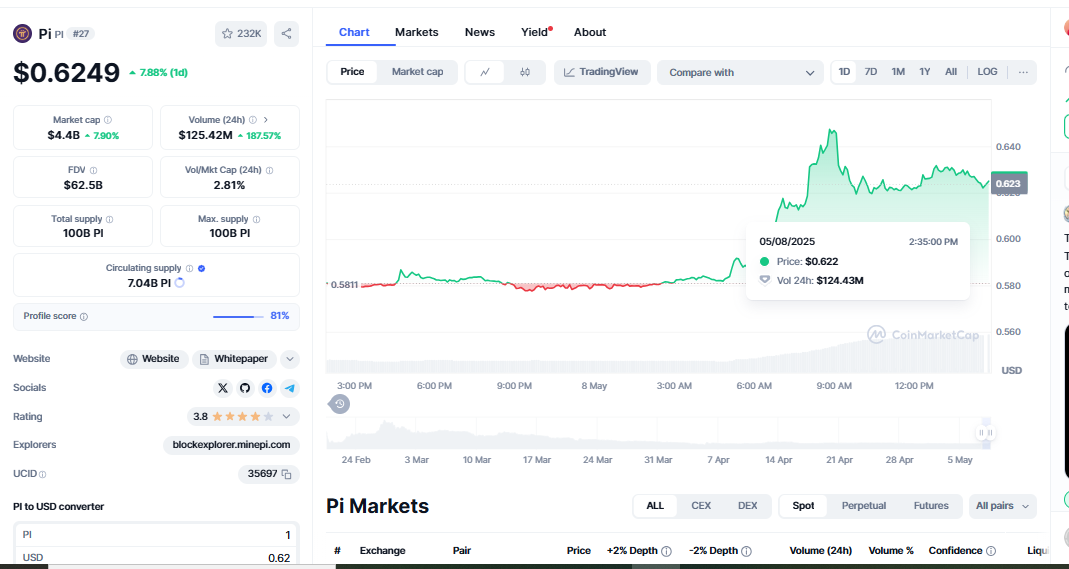
Task: Open the Facebook social link
Action: click(267, 388)
